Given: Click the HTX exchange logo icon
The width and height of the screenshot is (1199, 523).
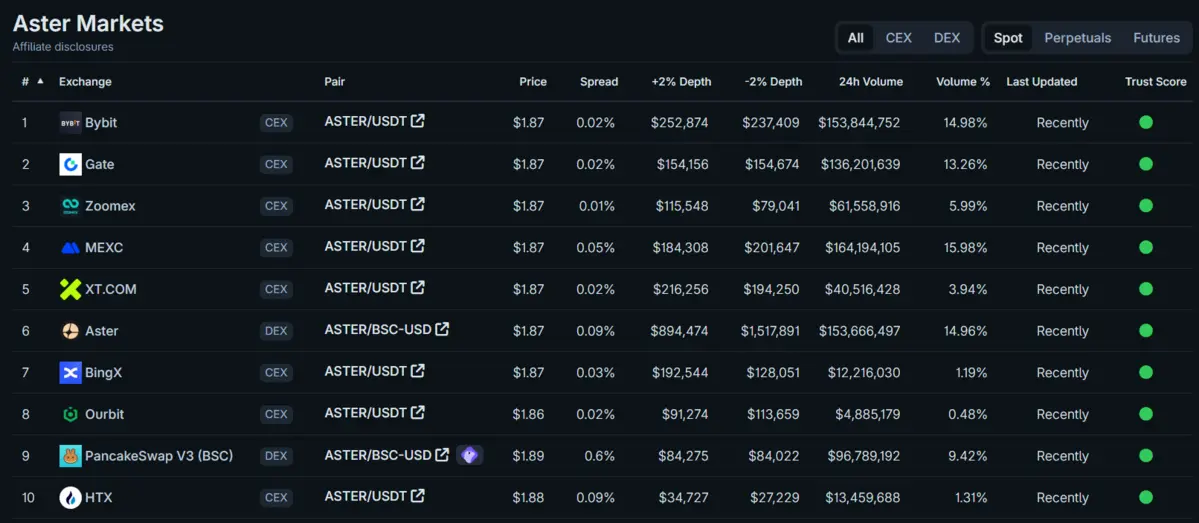Looking at the screenshot, I should click(x=70, y=497).
